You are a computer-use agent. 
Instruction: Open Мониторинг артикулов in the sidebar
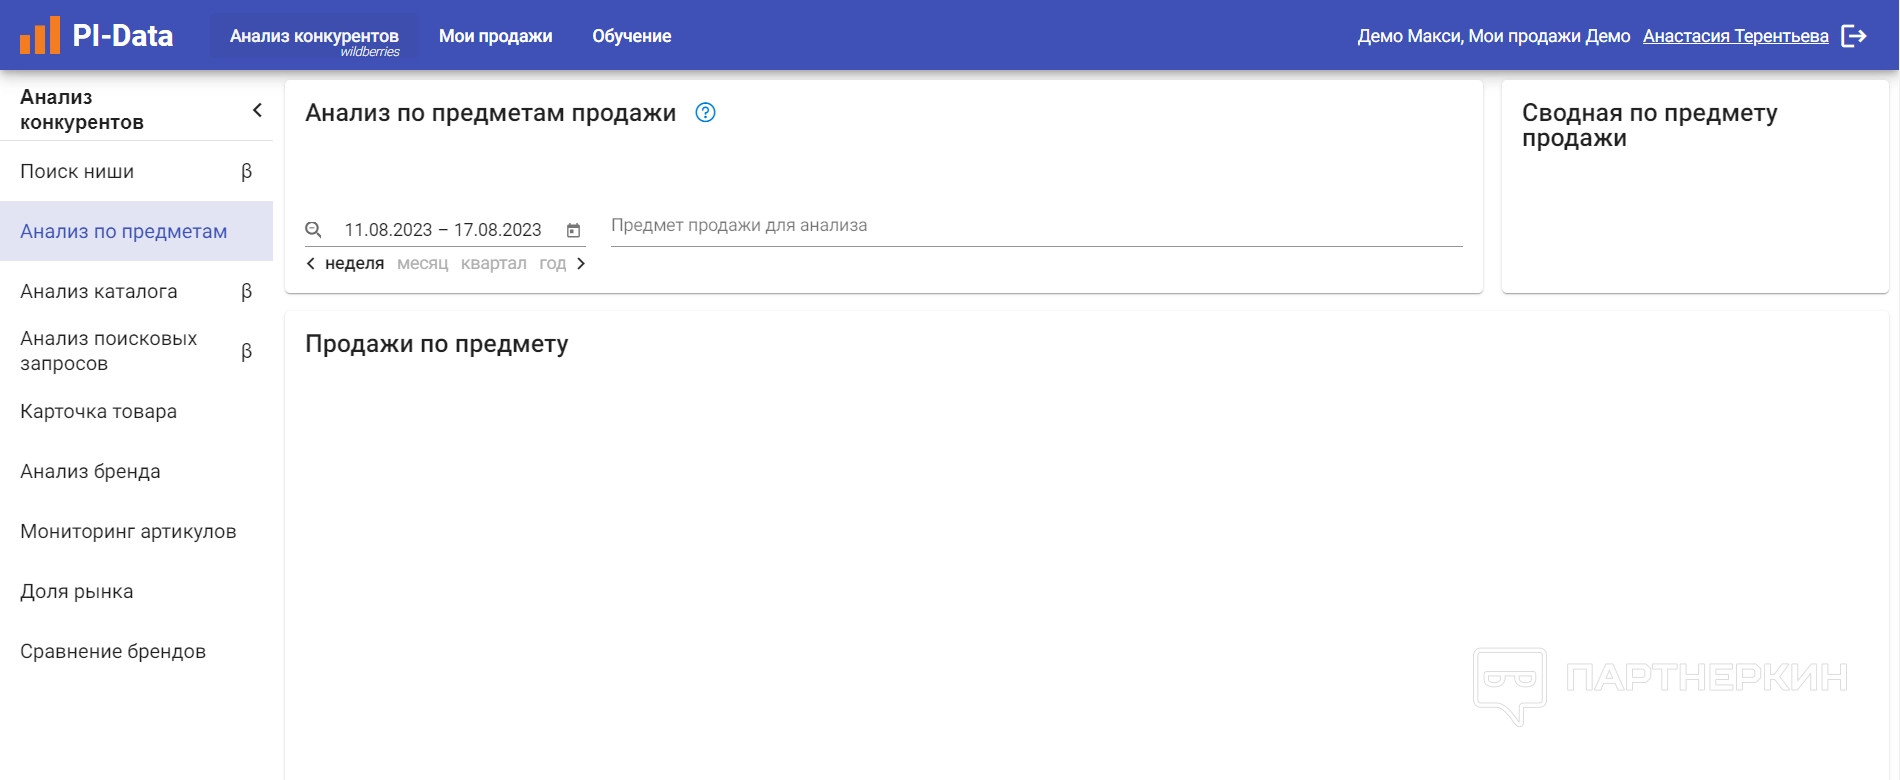click(x=136, y=531)
